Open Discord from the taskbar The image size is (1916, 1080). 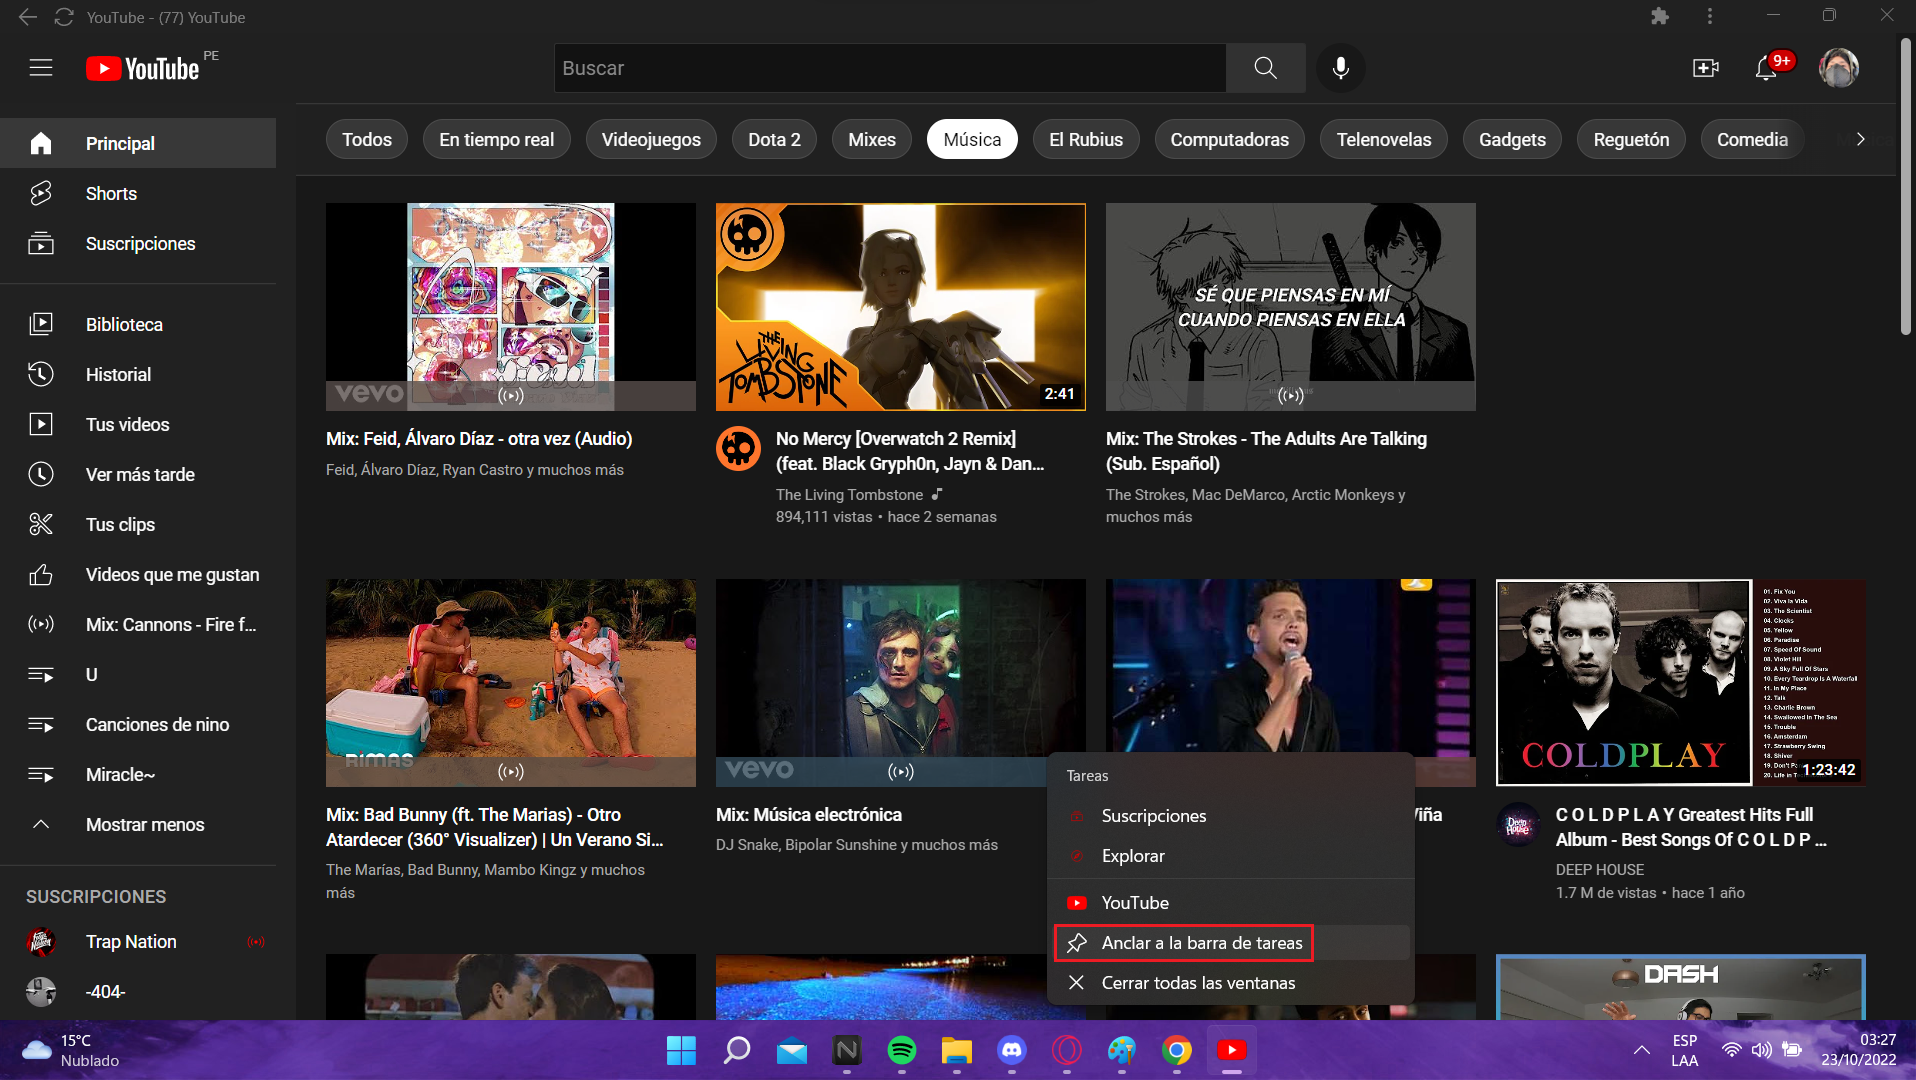[x=1011, y=1050]
